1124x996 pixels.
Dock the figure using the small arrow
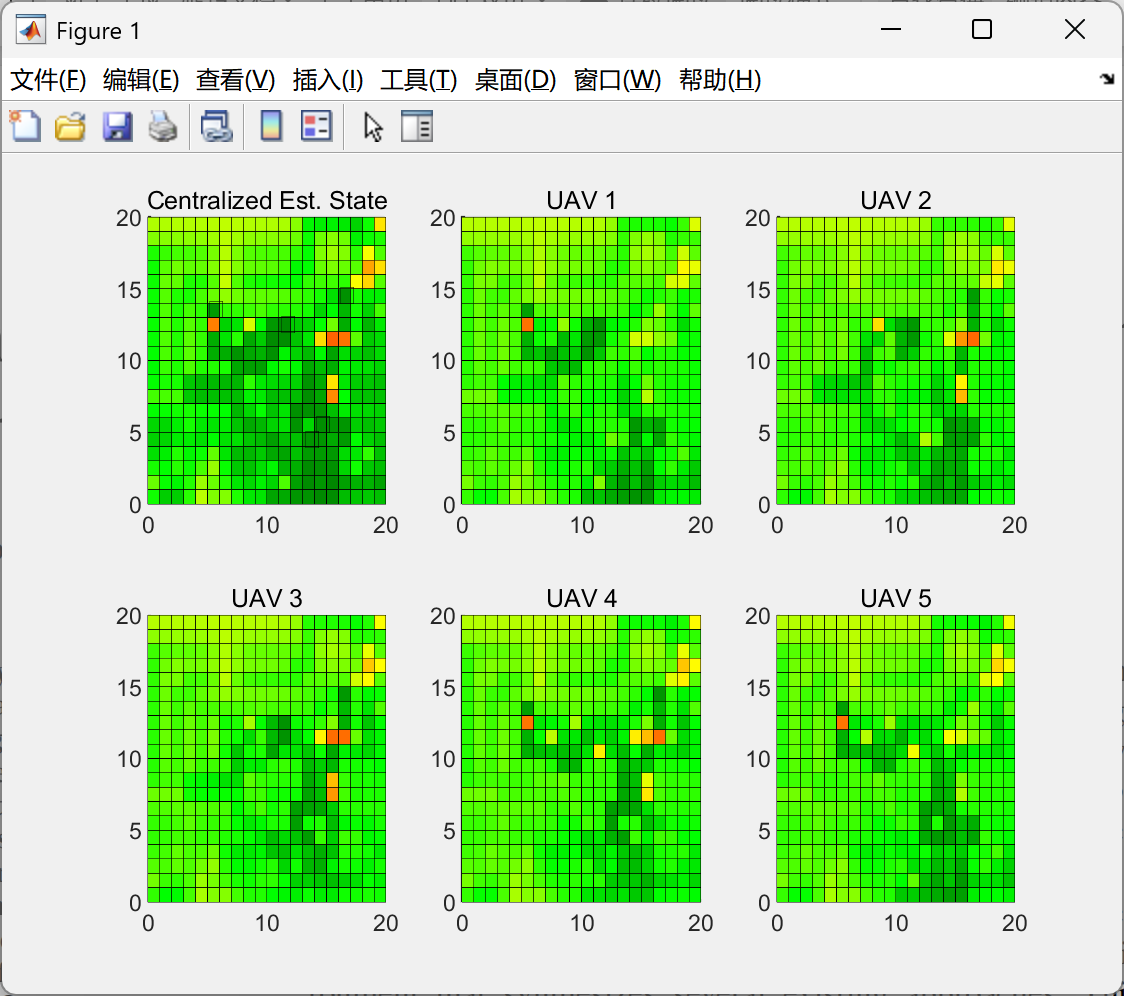coord(1108,79)
